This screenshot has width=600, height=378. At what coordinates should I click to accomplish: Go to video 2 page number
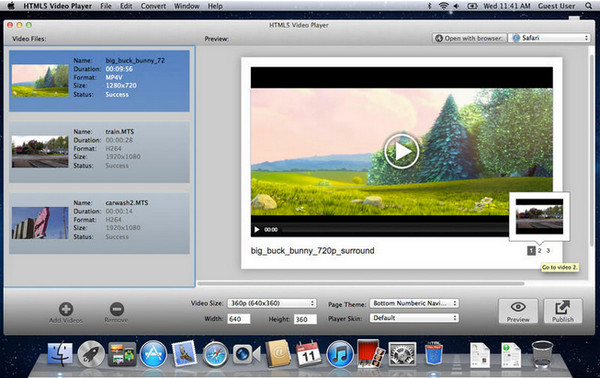pyautogui.click(x=540, y=251)
